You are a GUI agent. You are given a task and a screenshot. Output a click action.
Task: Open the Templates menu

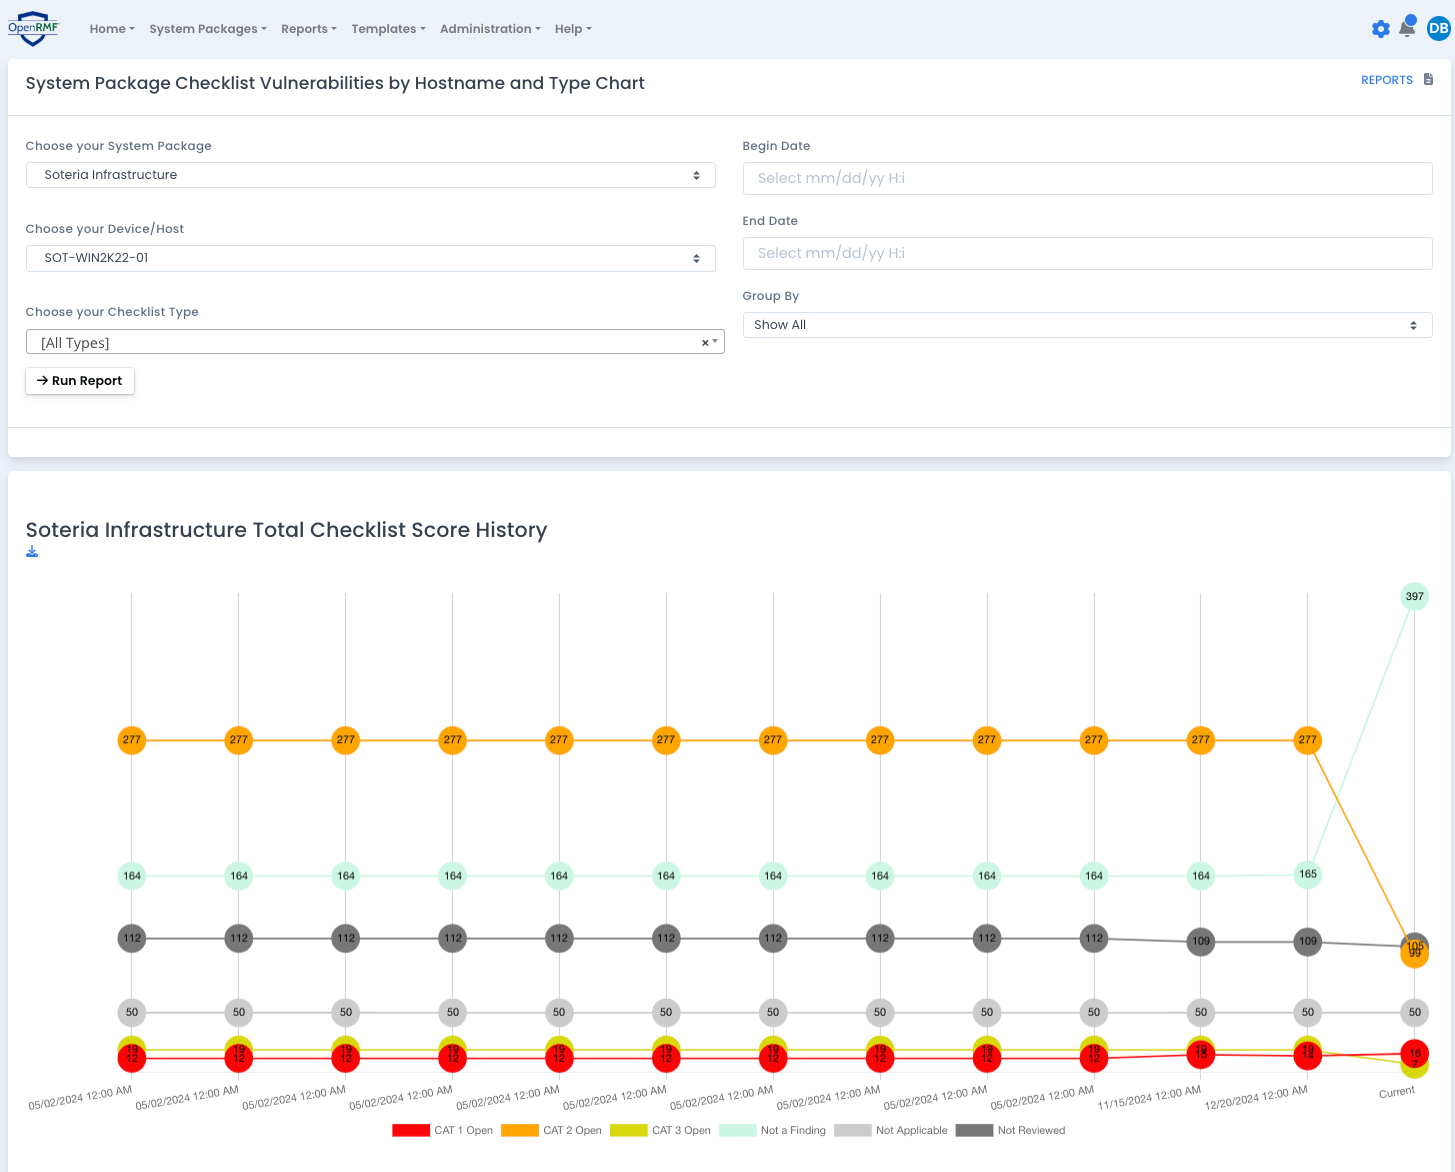coord(388,29)
